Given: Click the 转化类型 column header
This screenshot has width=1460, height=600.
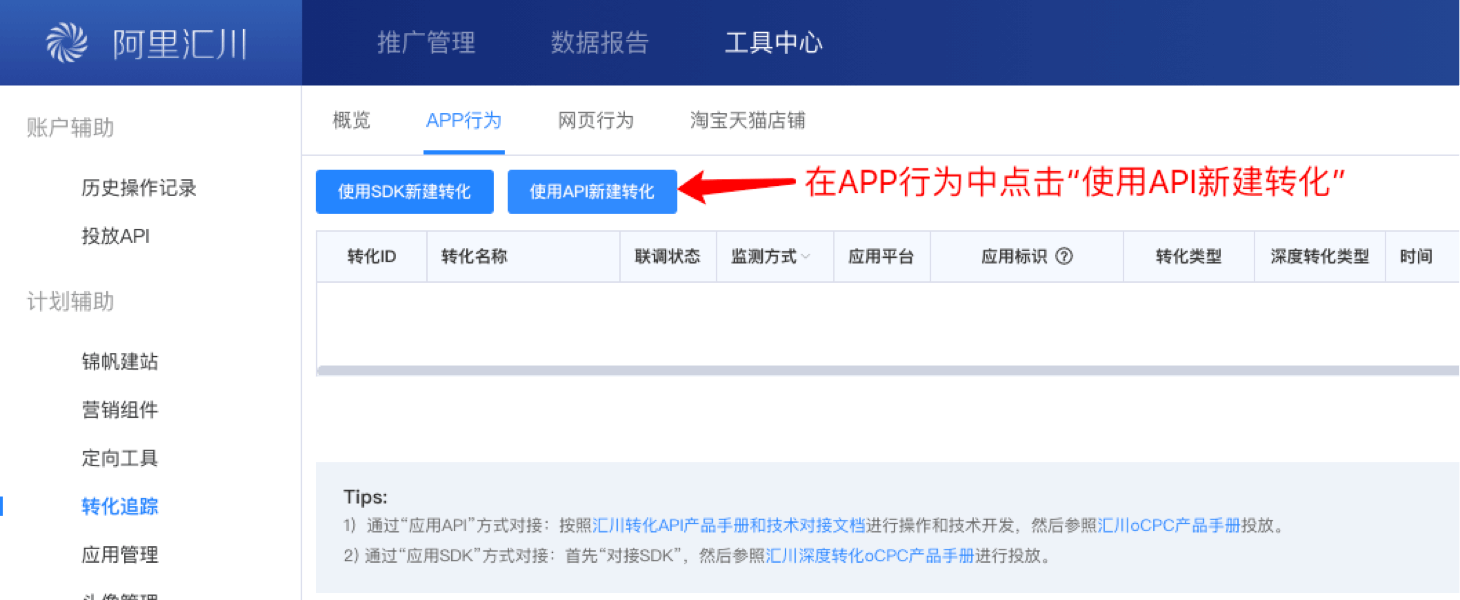Looking at the screenshot, I should point(1189,257).
